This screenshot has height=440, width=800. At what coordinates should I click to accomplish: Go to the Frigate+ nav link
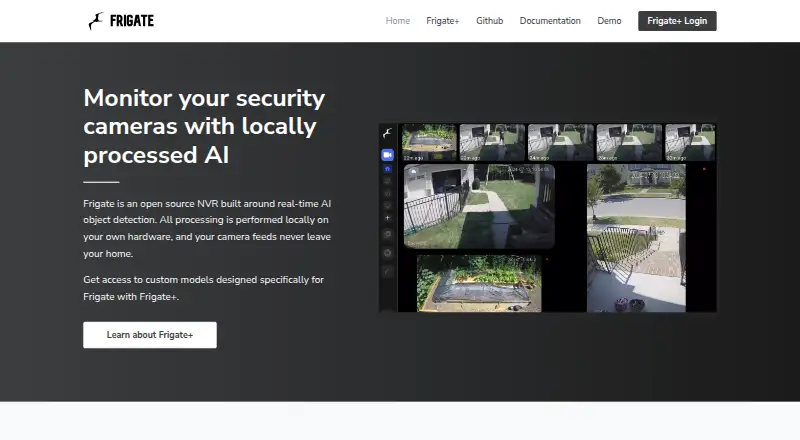443,21
